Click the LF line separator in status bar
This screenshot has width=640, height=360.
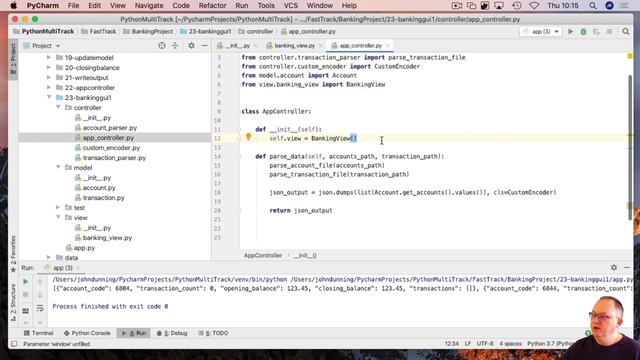click(468, 344)
